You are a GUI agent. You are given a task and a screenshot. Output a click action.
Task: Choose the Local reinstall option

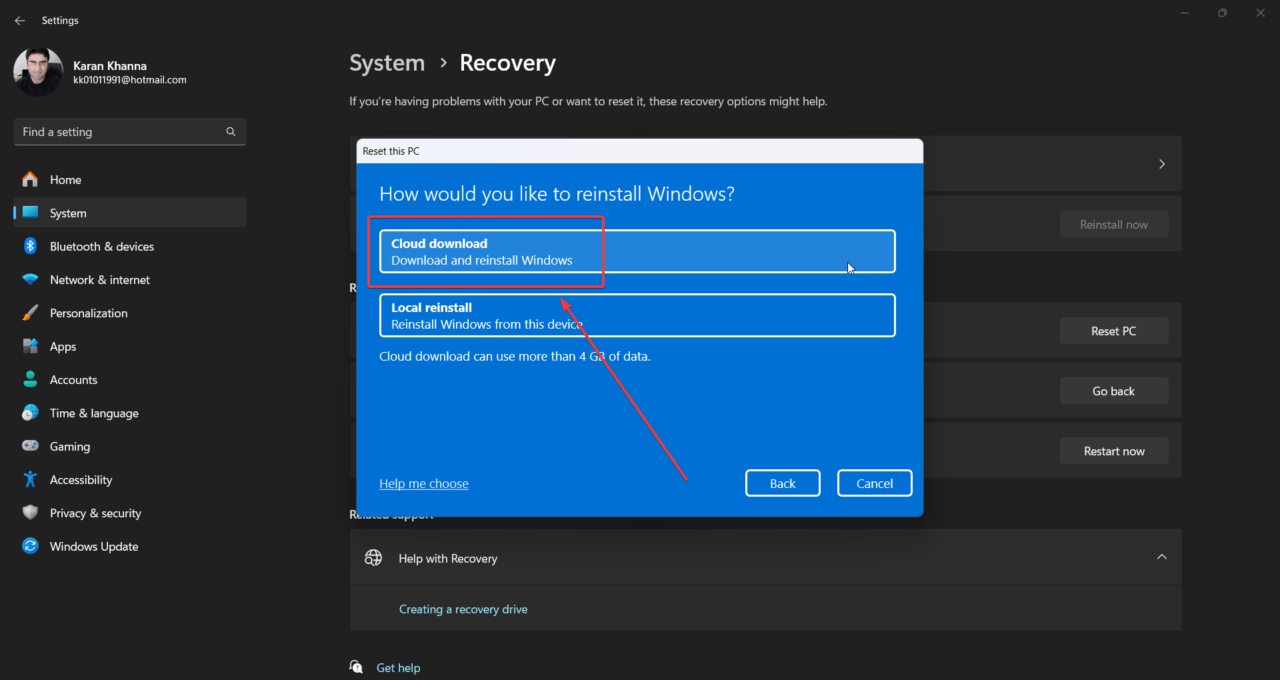pyautogui.click(x=637, y=316)
